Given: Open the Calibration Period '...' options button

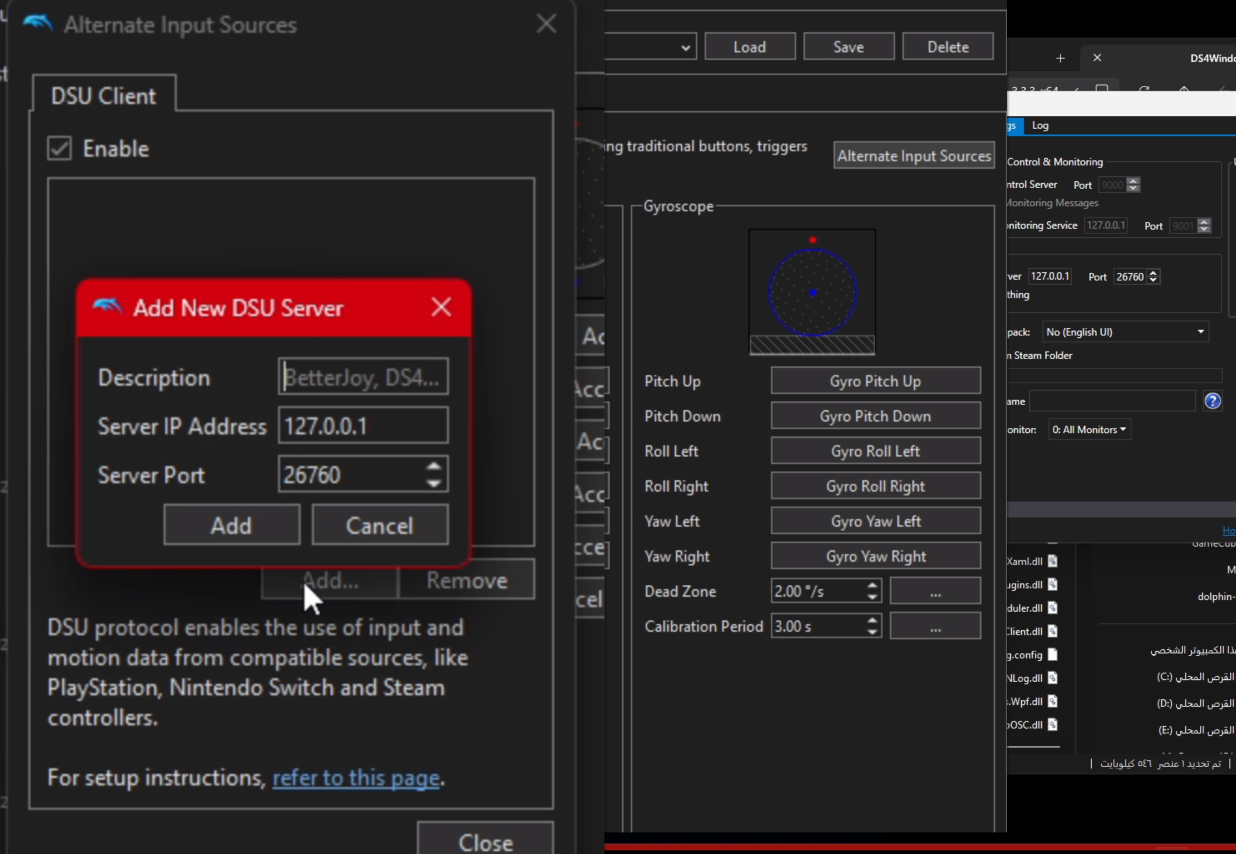Looking at the screenshot, I should tap(935, 626).
